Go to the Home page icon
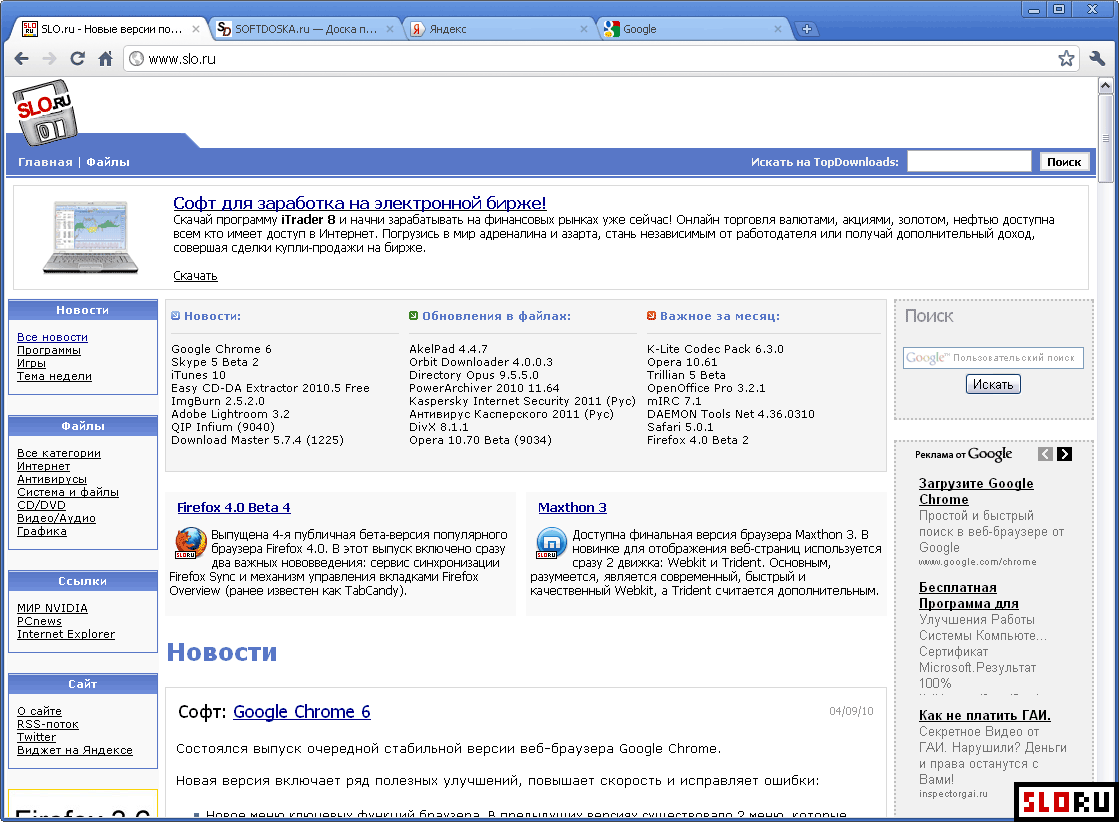The height and width of the screenshot is (822, 1119). [x=105, y=59]
